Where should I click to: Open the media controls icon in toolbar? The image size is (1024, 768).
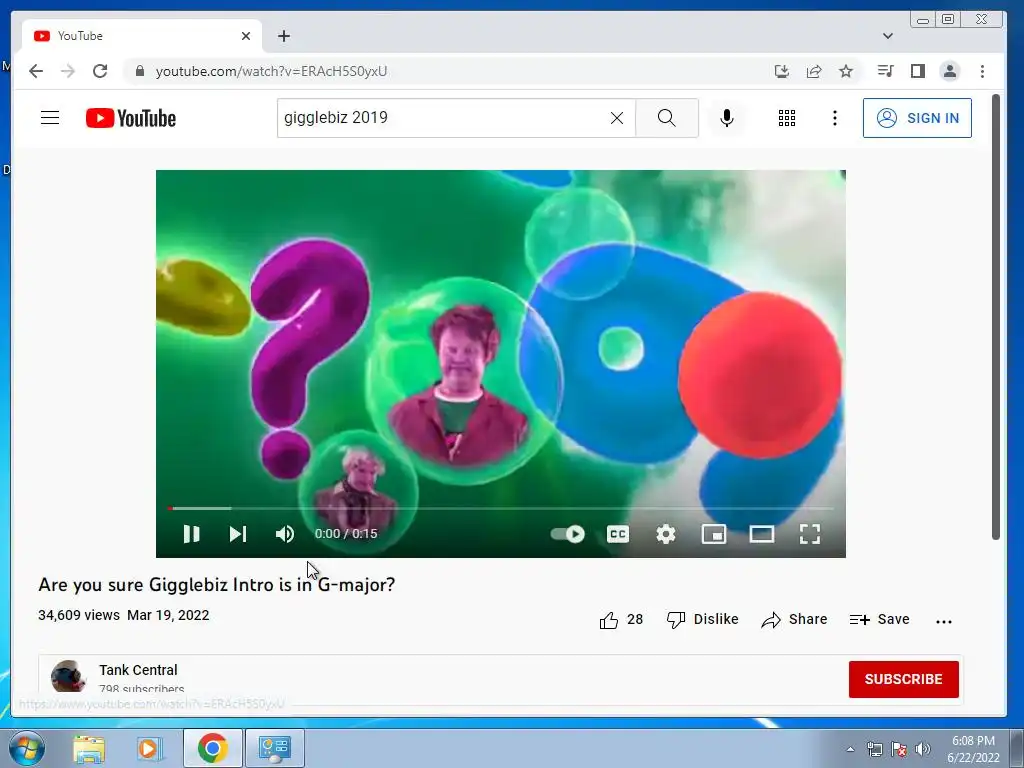[x=886, y=71]
